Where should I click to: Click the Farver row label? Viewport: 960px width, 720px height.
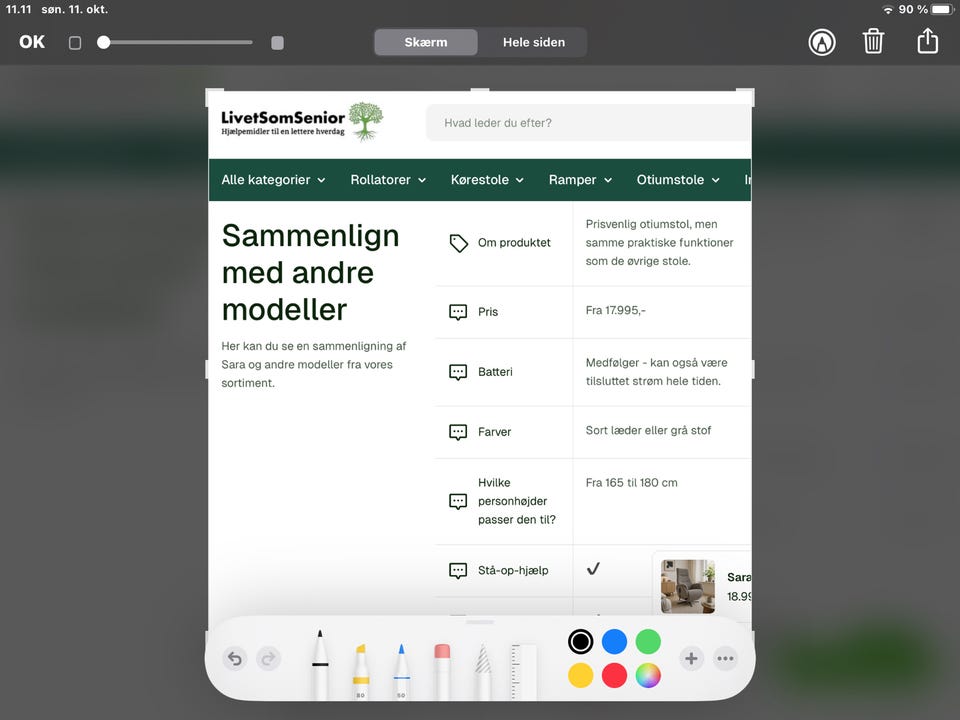click(495, 432)
